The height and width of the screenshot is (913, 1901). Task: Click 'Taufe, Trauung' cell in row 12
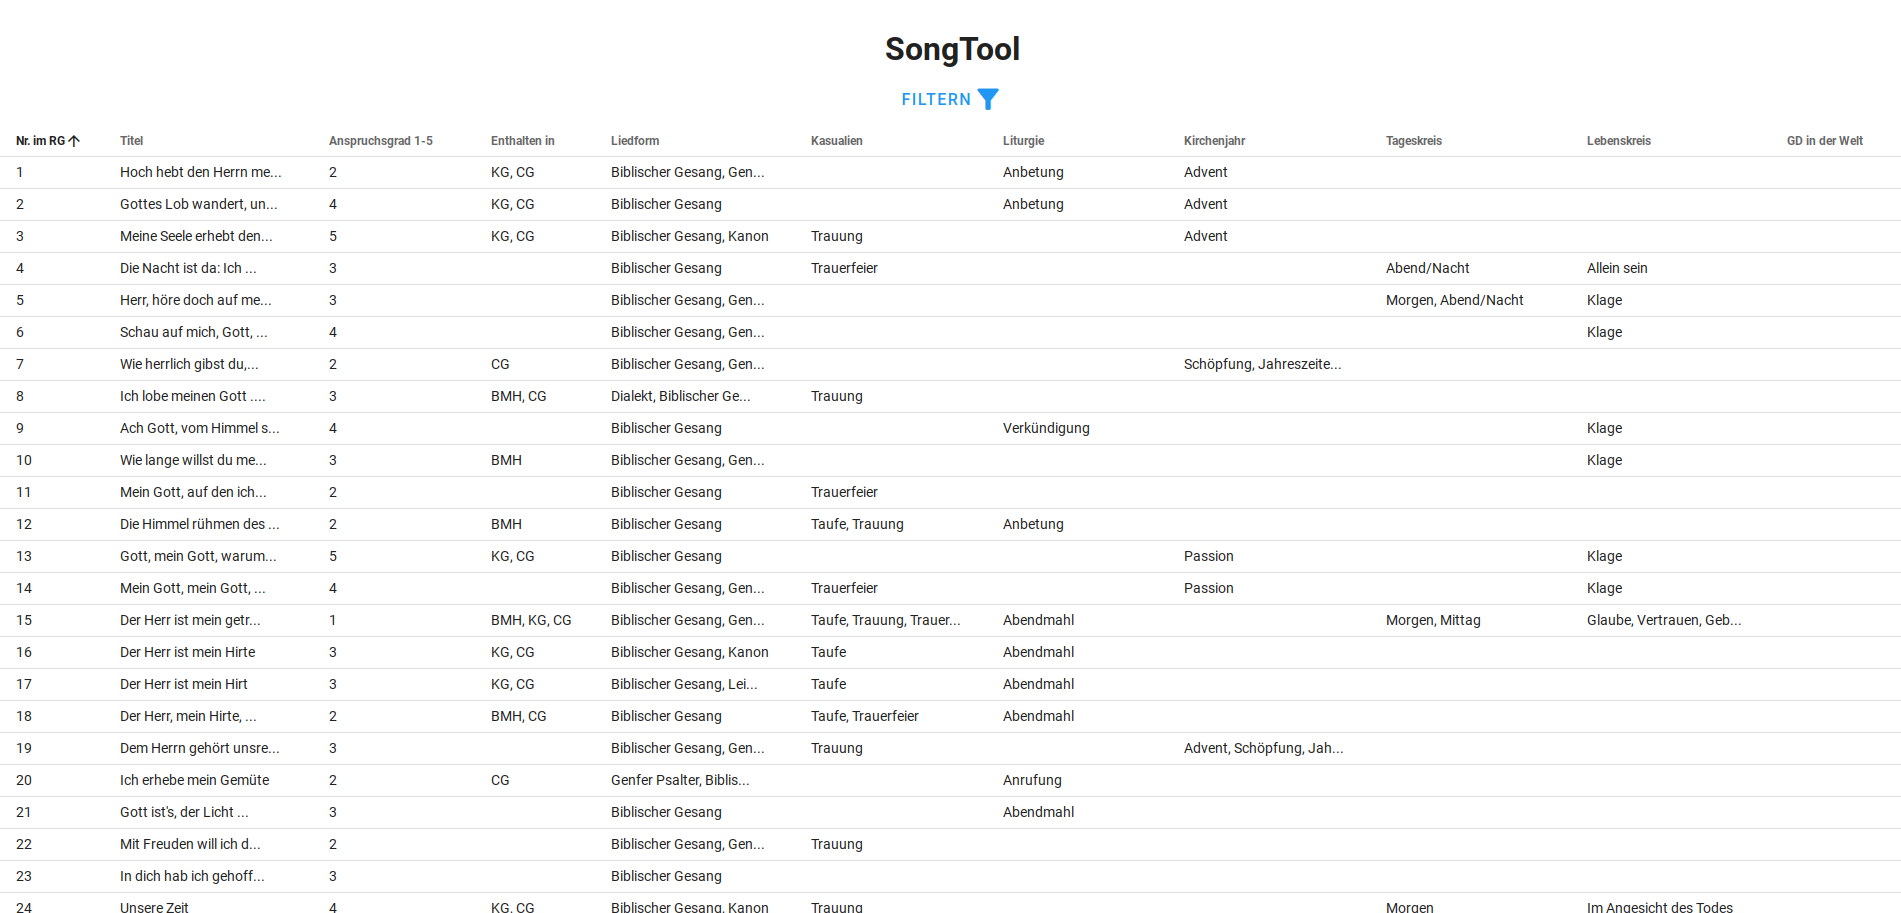tap(857, 524)
